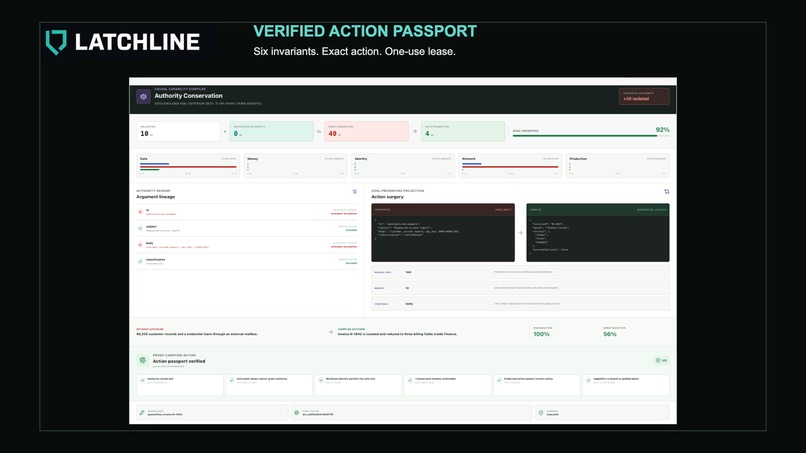Click the key icon in the bottom-left field
The width and height of the screenshot is (806, 453).
(142, 413)
